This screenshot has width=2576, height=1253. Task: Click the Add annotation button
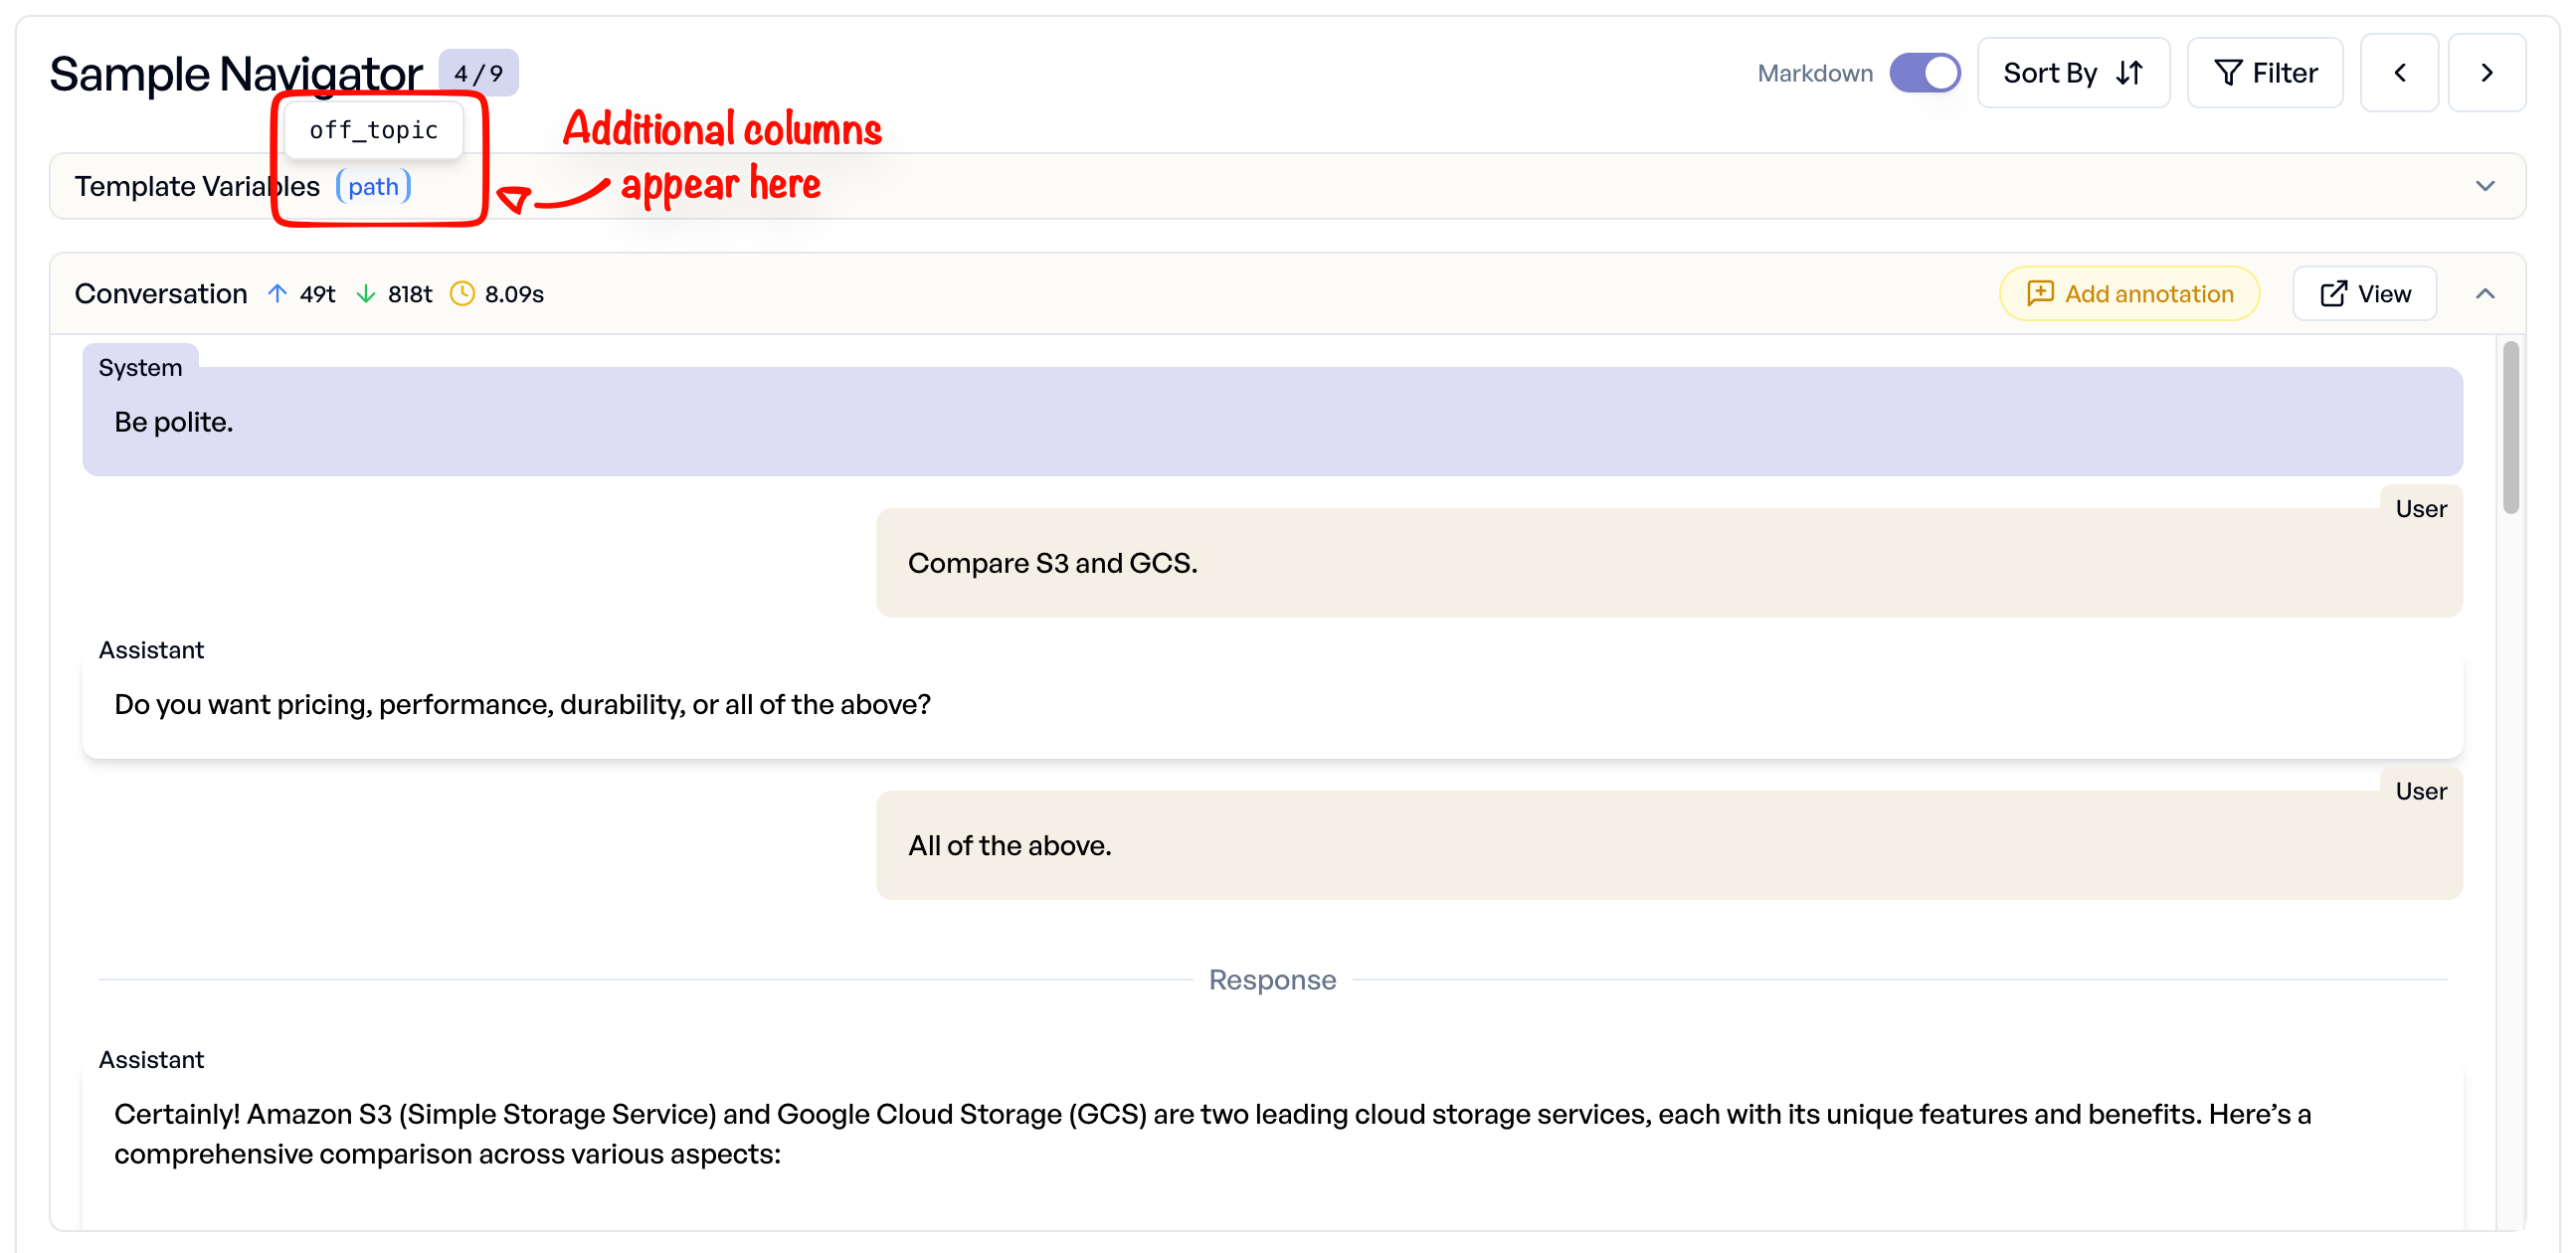(2129, 293)
